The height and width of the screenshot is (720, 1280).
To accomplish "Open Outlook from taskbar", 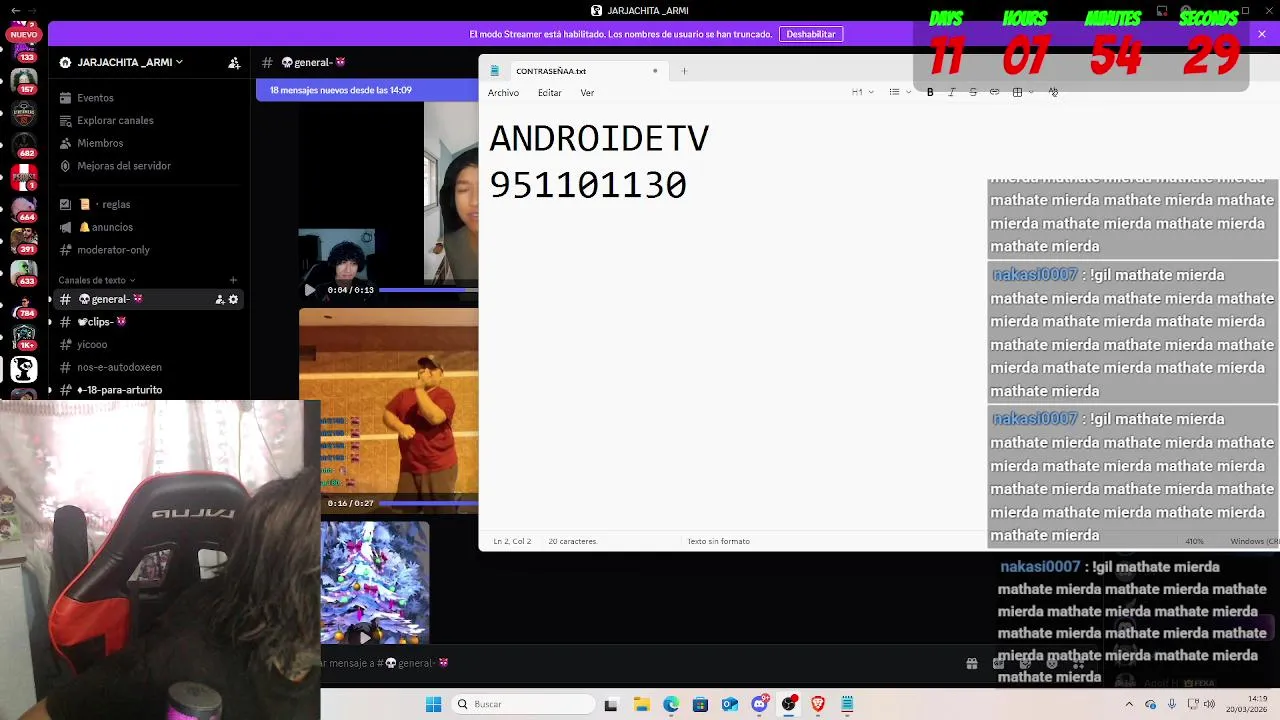I will [730, 704].
